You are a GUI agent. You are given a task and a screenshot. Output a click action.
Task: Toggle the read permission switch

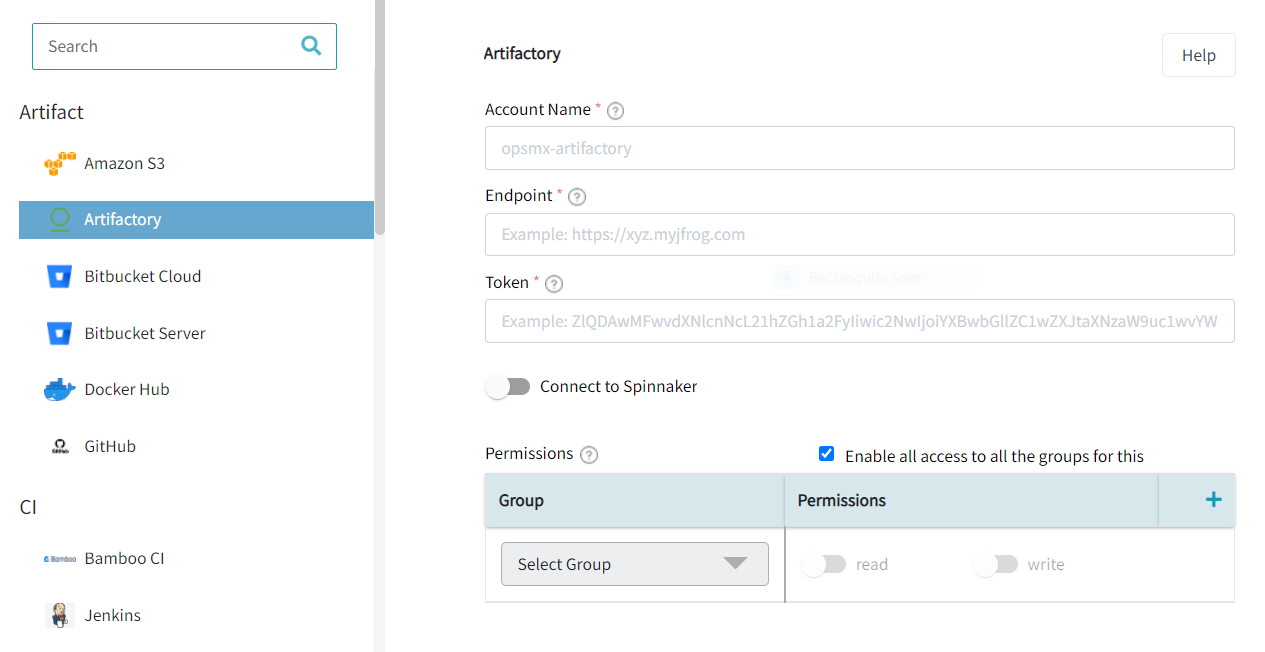823,564
